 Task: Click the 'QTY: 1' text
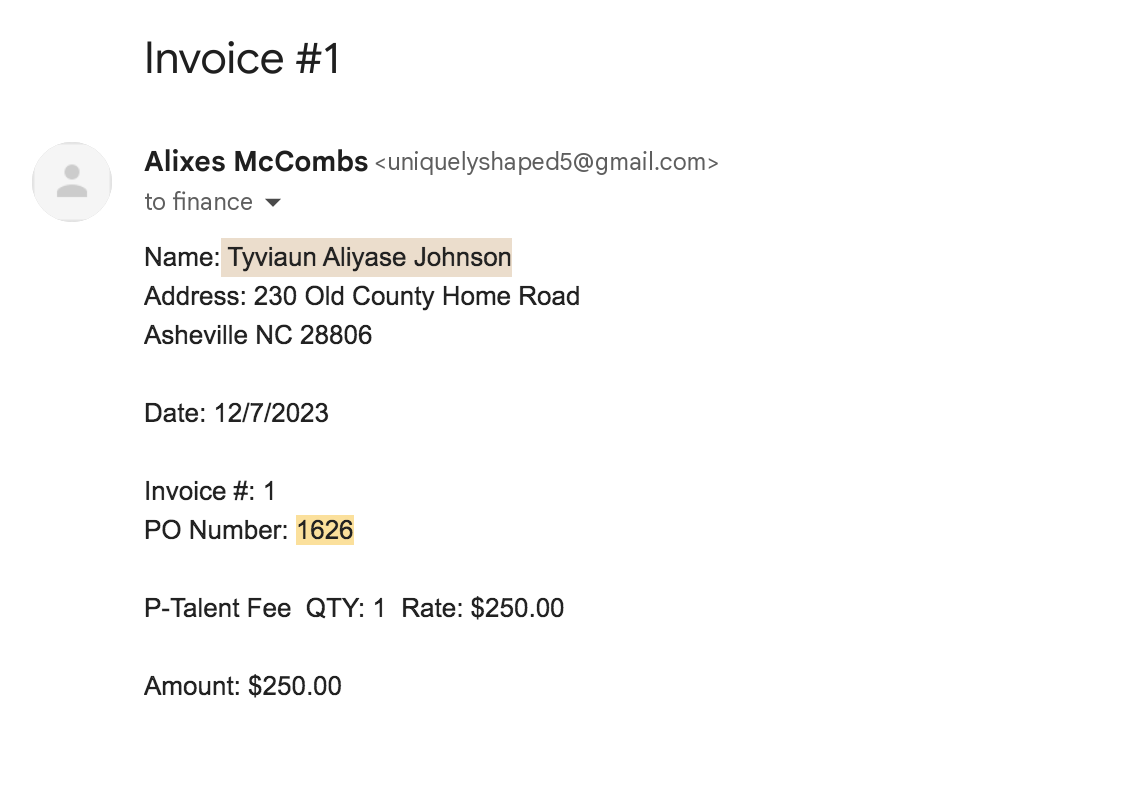(345, 608)
